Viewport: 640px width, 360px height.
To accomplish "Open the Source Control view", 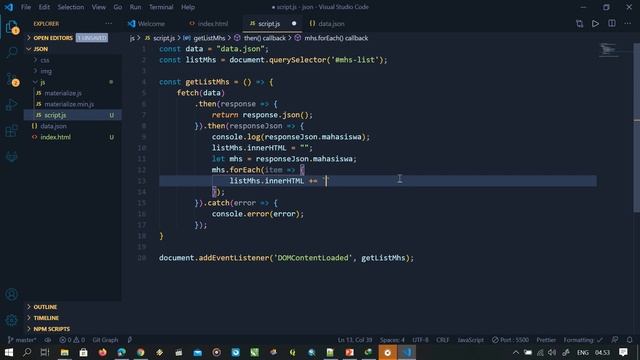I will tap(11, 79).
